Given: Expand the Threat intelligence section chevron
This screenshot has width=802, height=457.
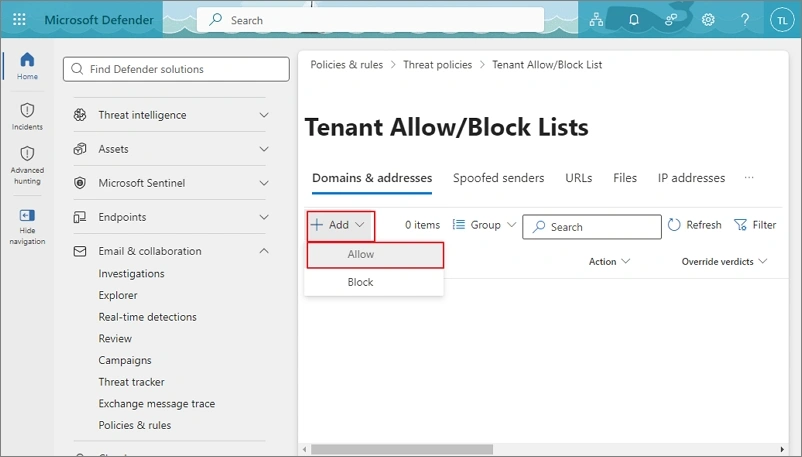Looking at the screenshot, I should coord(264,115).
